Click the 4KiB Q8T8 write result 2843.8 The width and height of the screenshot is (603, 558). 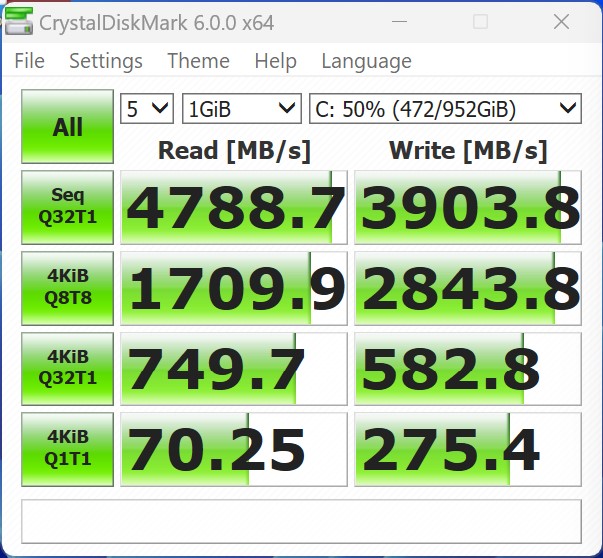(468, 288)
